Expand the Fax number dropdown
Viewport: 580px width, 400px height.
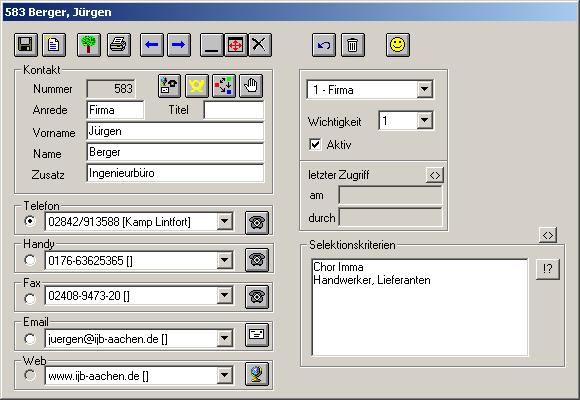[x=225, y=295]
